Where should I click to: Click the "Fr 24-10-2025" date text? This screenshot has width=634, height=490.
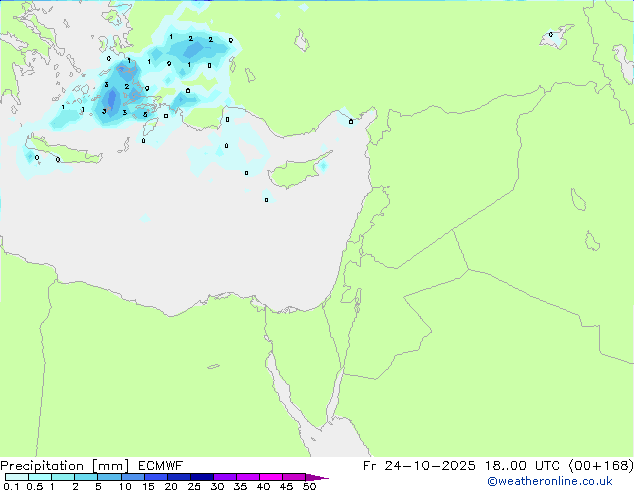(419, 466)
